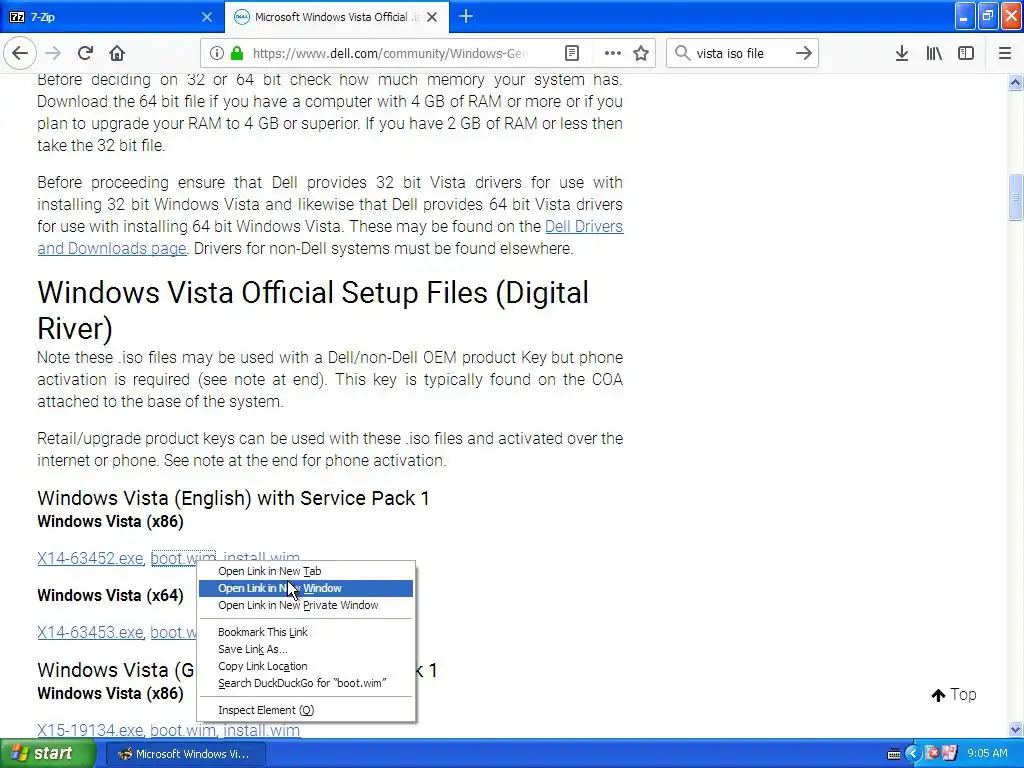The height and width of the screenshot is (768, 1024).
Task: Select Bookmark This Link
Action: pos(306,632)
